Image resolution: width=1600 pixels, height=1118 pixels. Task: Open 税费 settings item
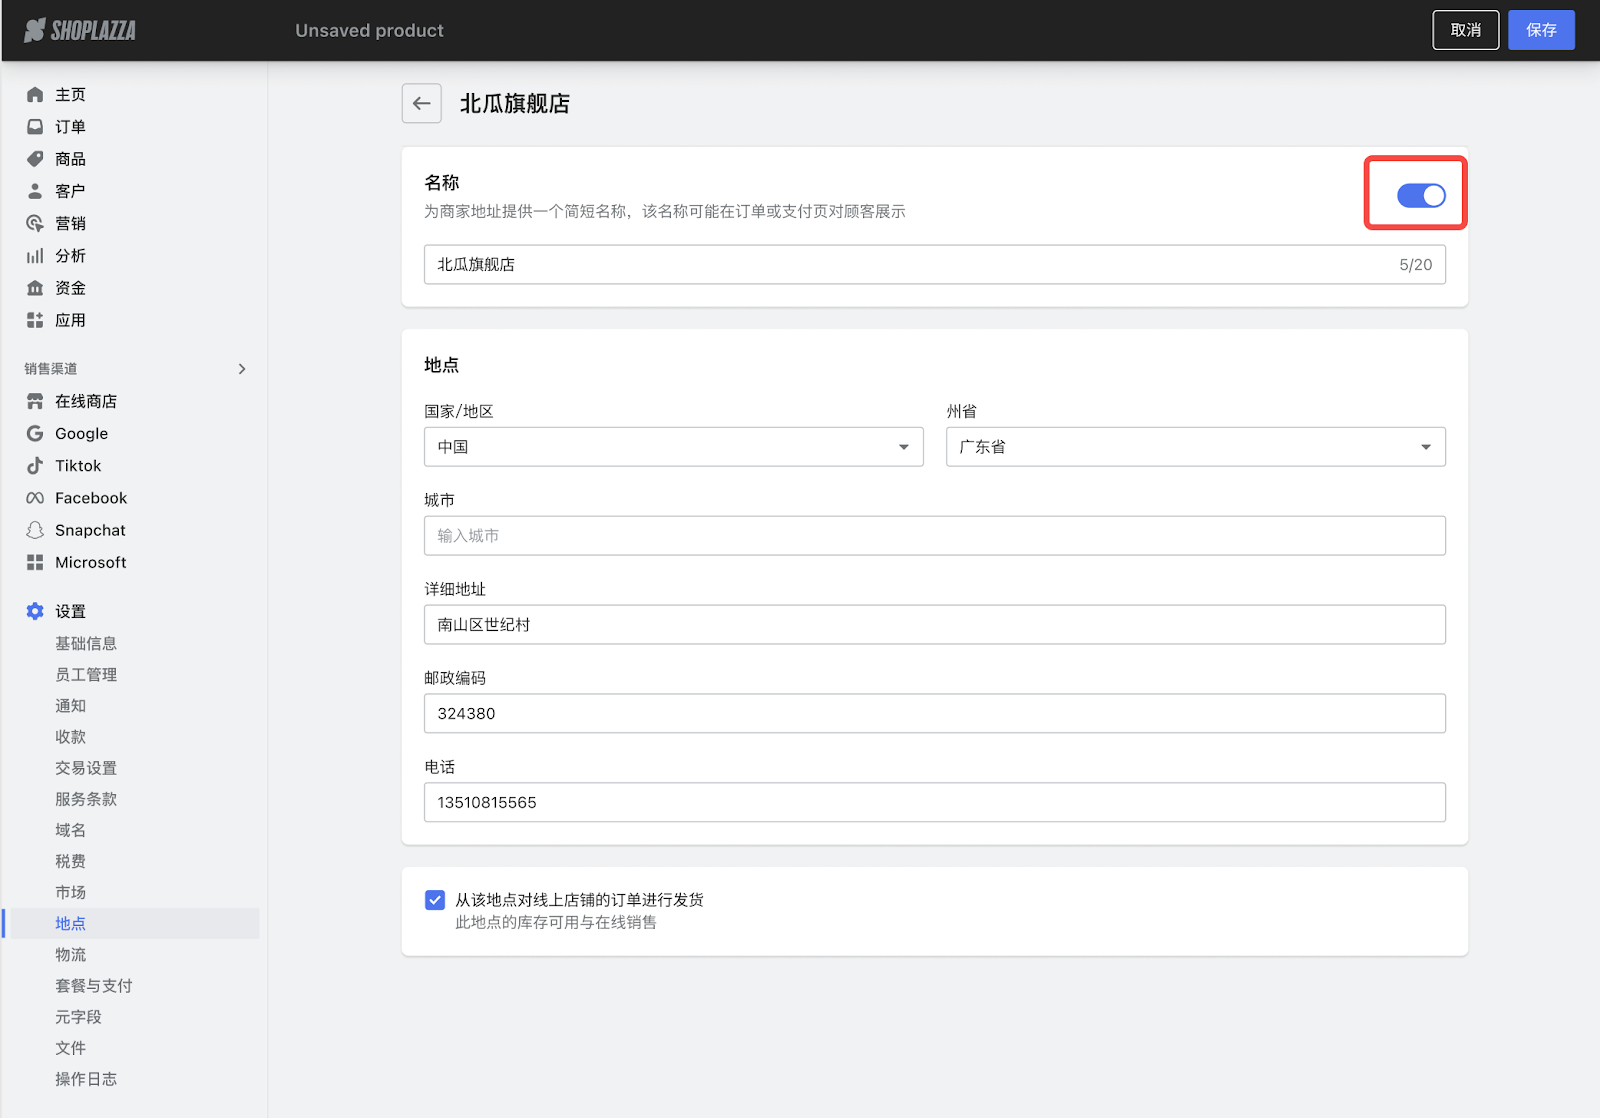(70, 861)
